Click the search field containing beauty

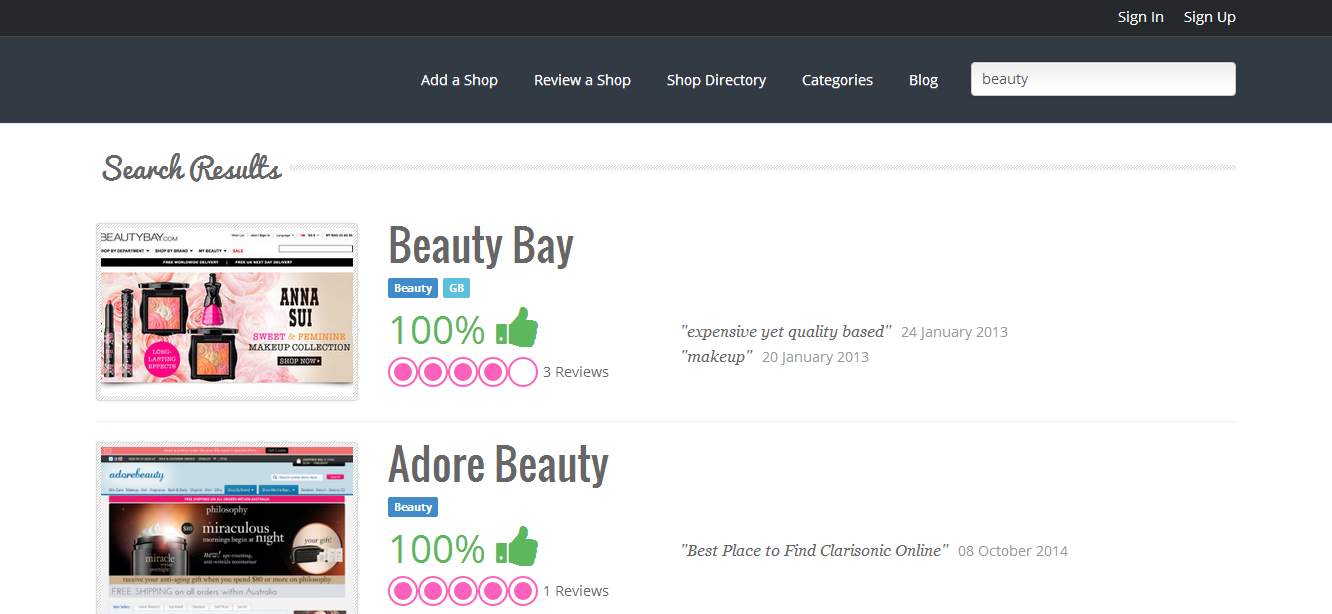[1103, 79]
